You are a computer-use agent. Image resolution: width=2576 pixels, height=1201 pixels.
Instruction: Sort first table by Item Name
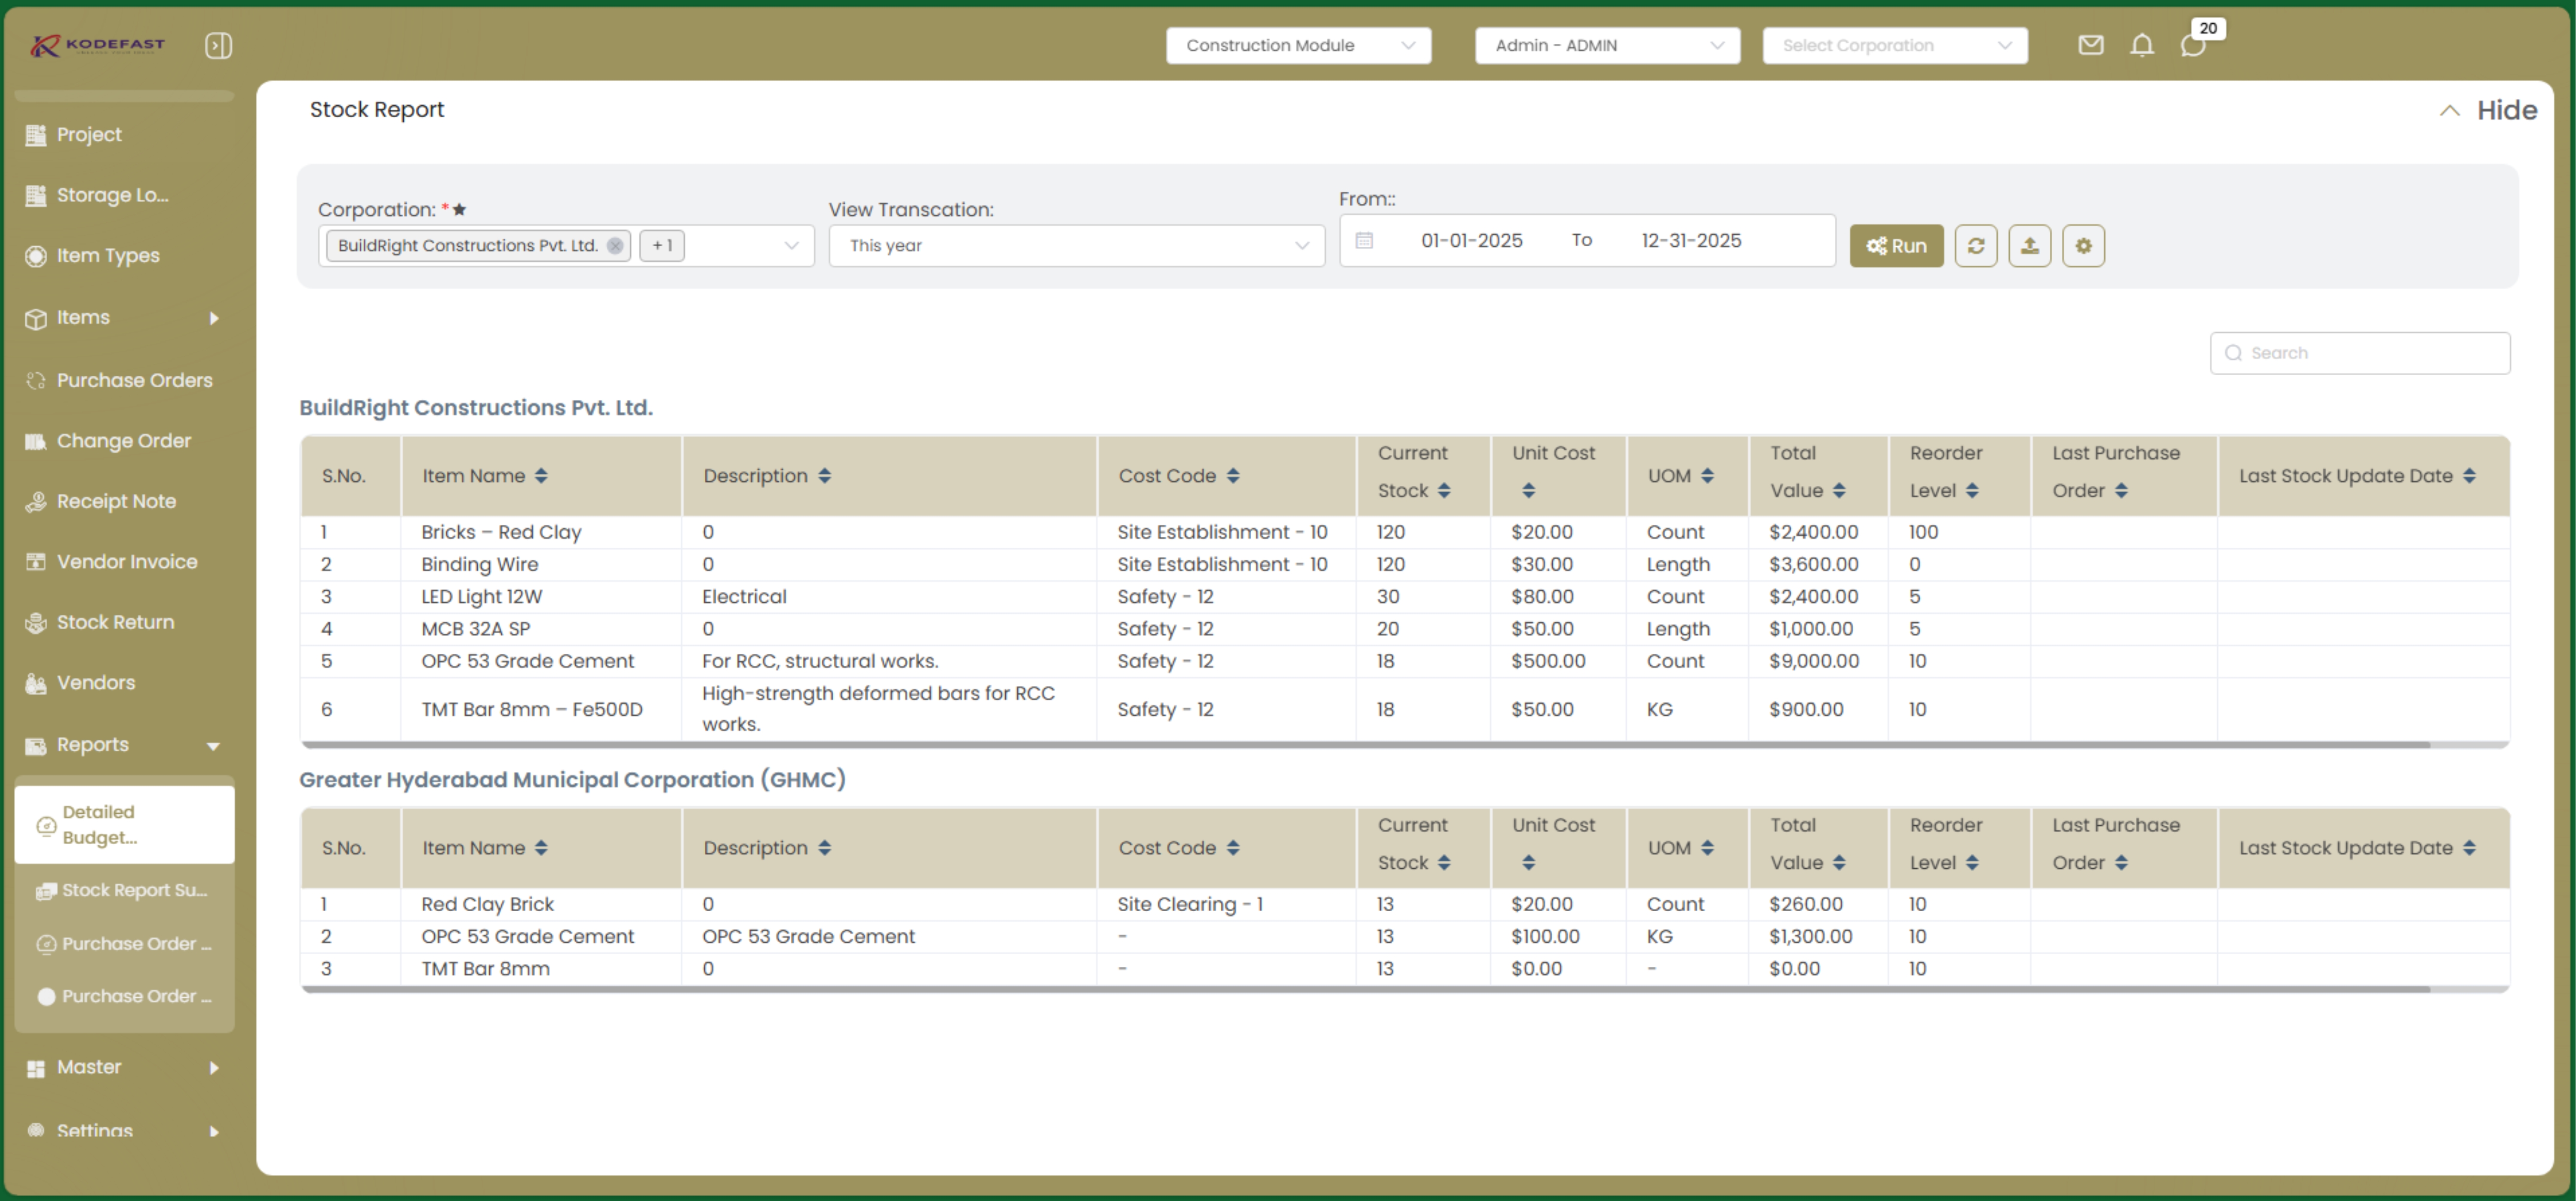(541, 476)
